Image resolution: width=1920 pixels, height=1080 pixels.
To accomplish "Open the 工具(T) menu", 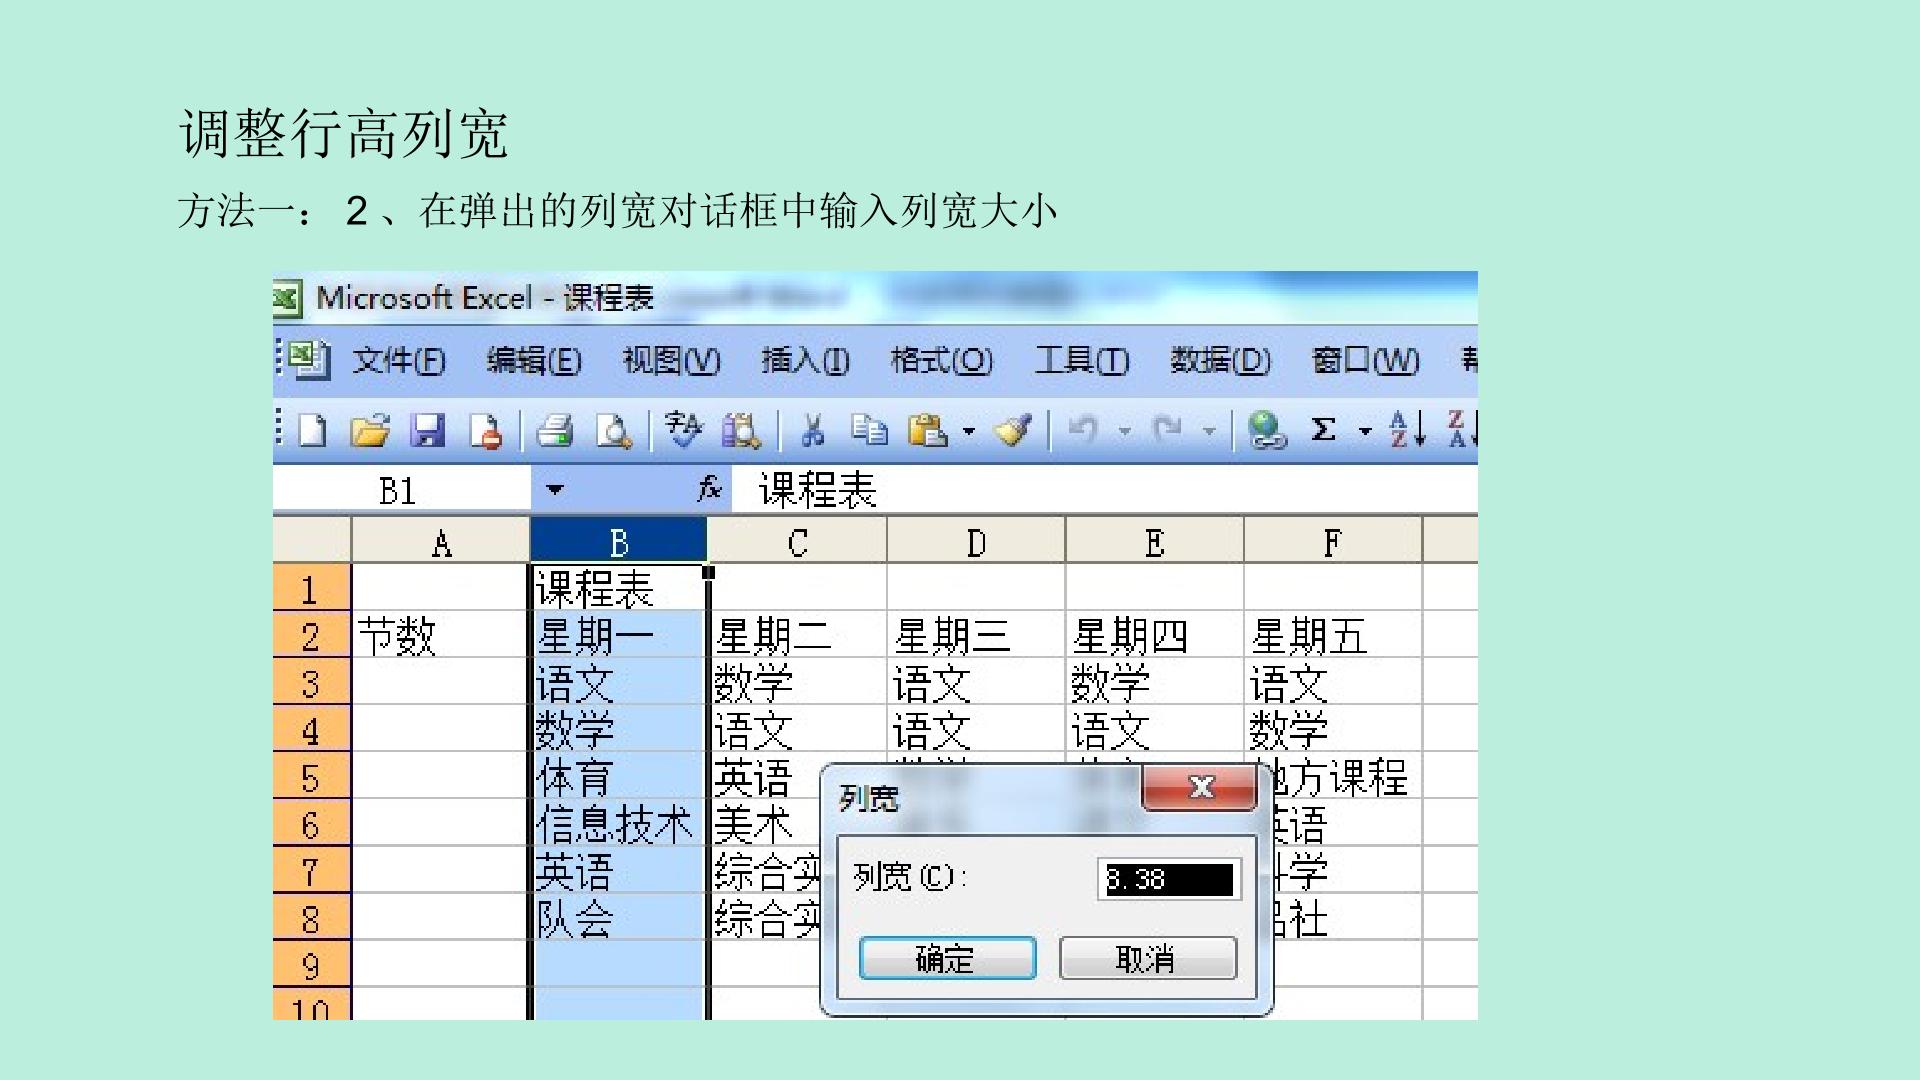I will (1082, 361).
